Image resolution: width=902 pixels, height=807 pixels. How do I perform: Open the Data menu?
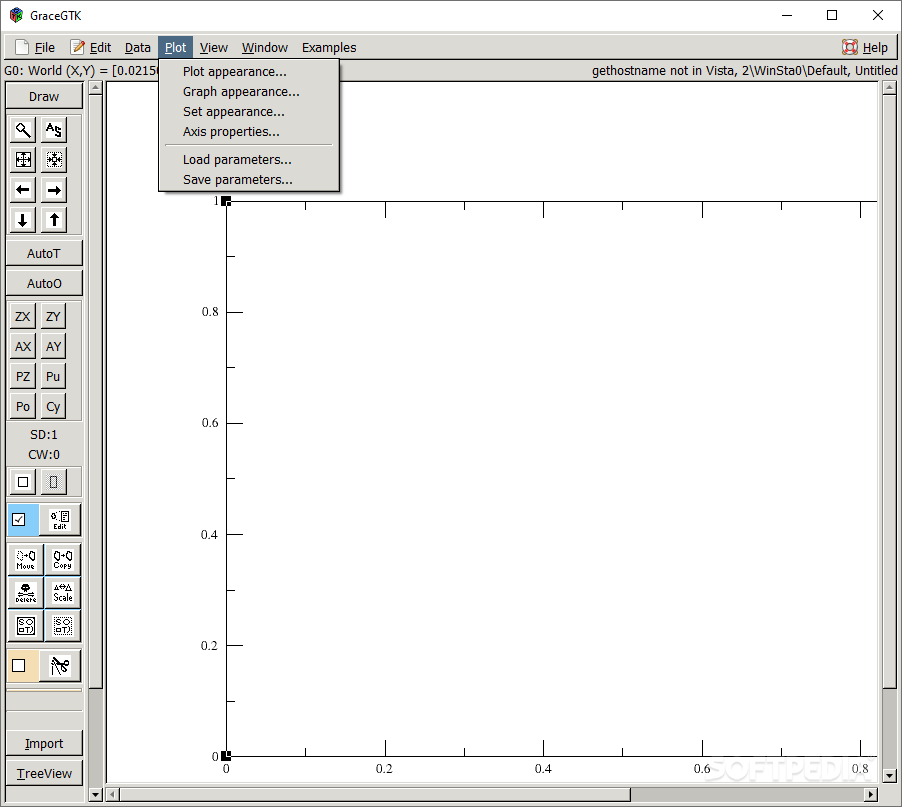point(137,48)
